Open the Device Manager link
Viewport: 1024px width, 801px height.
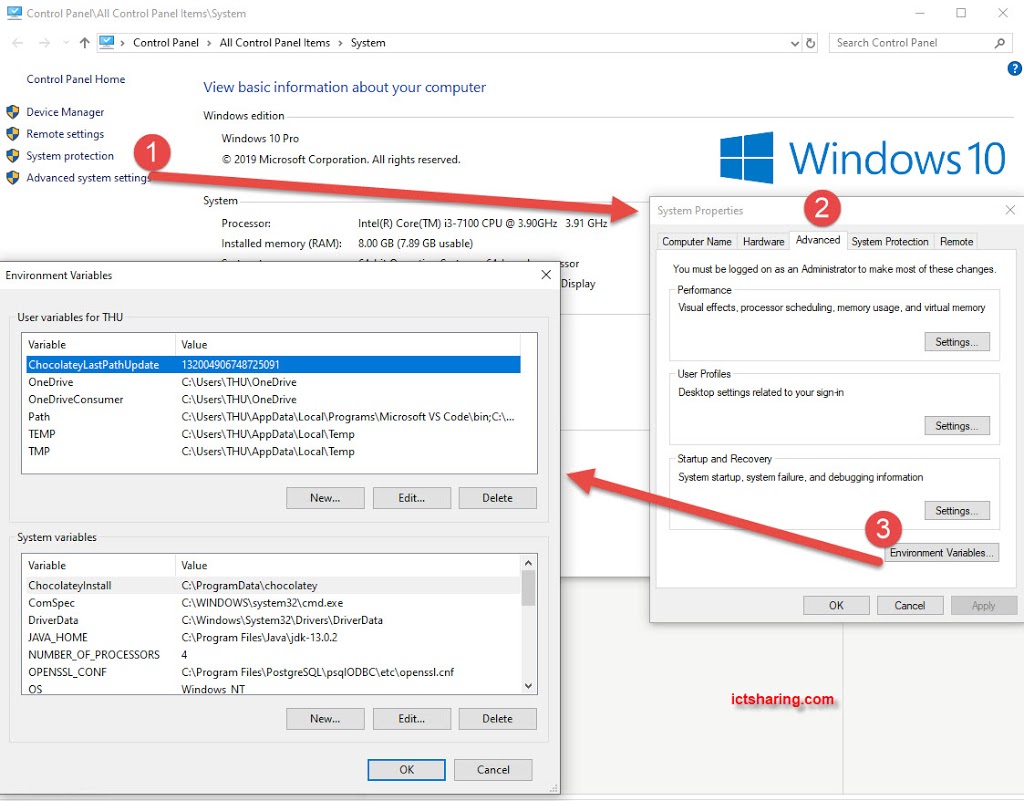(65, 112)
